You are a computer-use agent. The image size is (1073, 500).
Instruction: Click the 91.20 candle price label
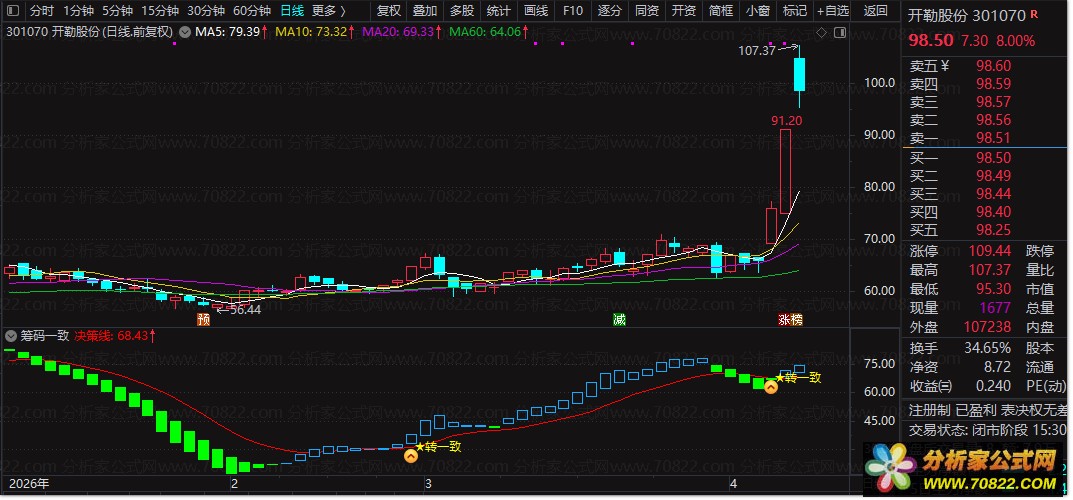[x=786, y=120]
